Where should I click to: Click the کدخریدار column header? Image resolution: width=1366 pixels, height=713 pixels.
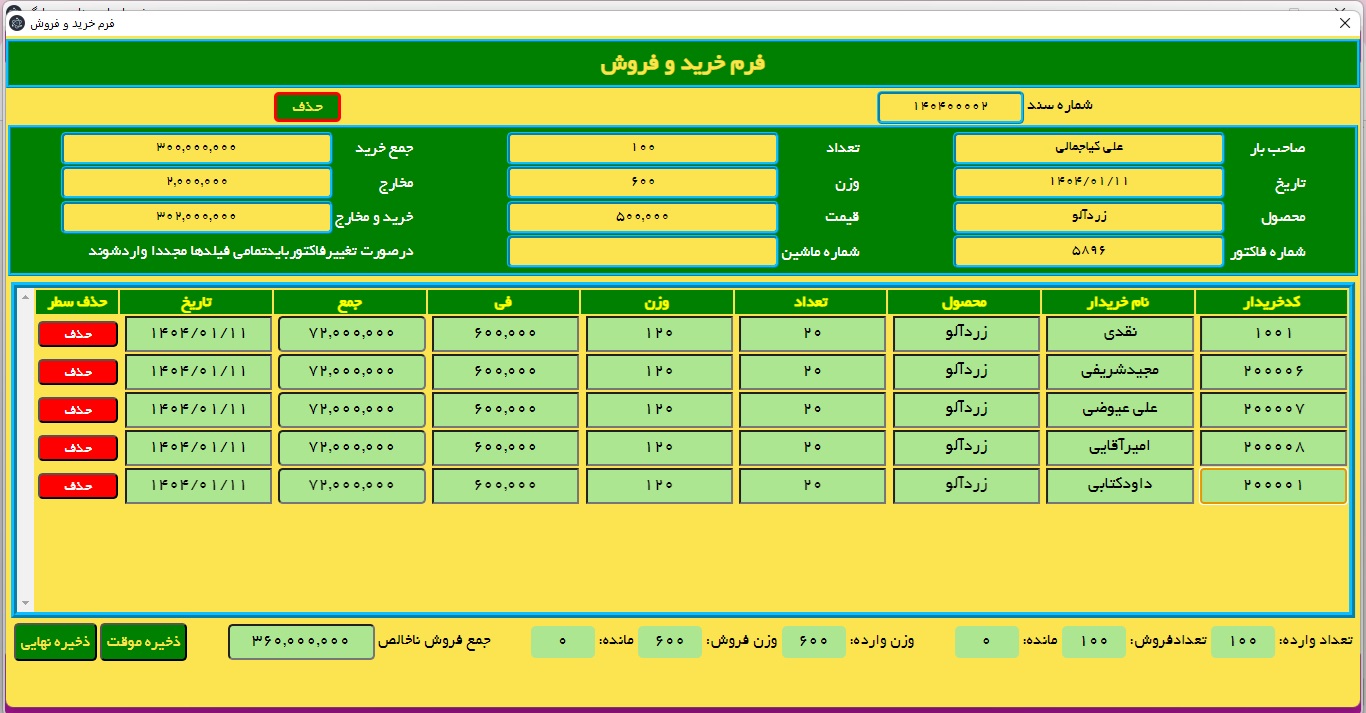[x=1272, y=302]
